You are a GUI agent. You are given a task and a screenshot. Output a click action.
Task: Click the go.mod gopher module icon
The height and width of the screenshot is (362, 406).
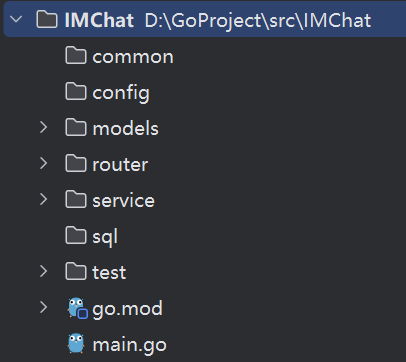coord(78,308)
